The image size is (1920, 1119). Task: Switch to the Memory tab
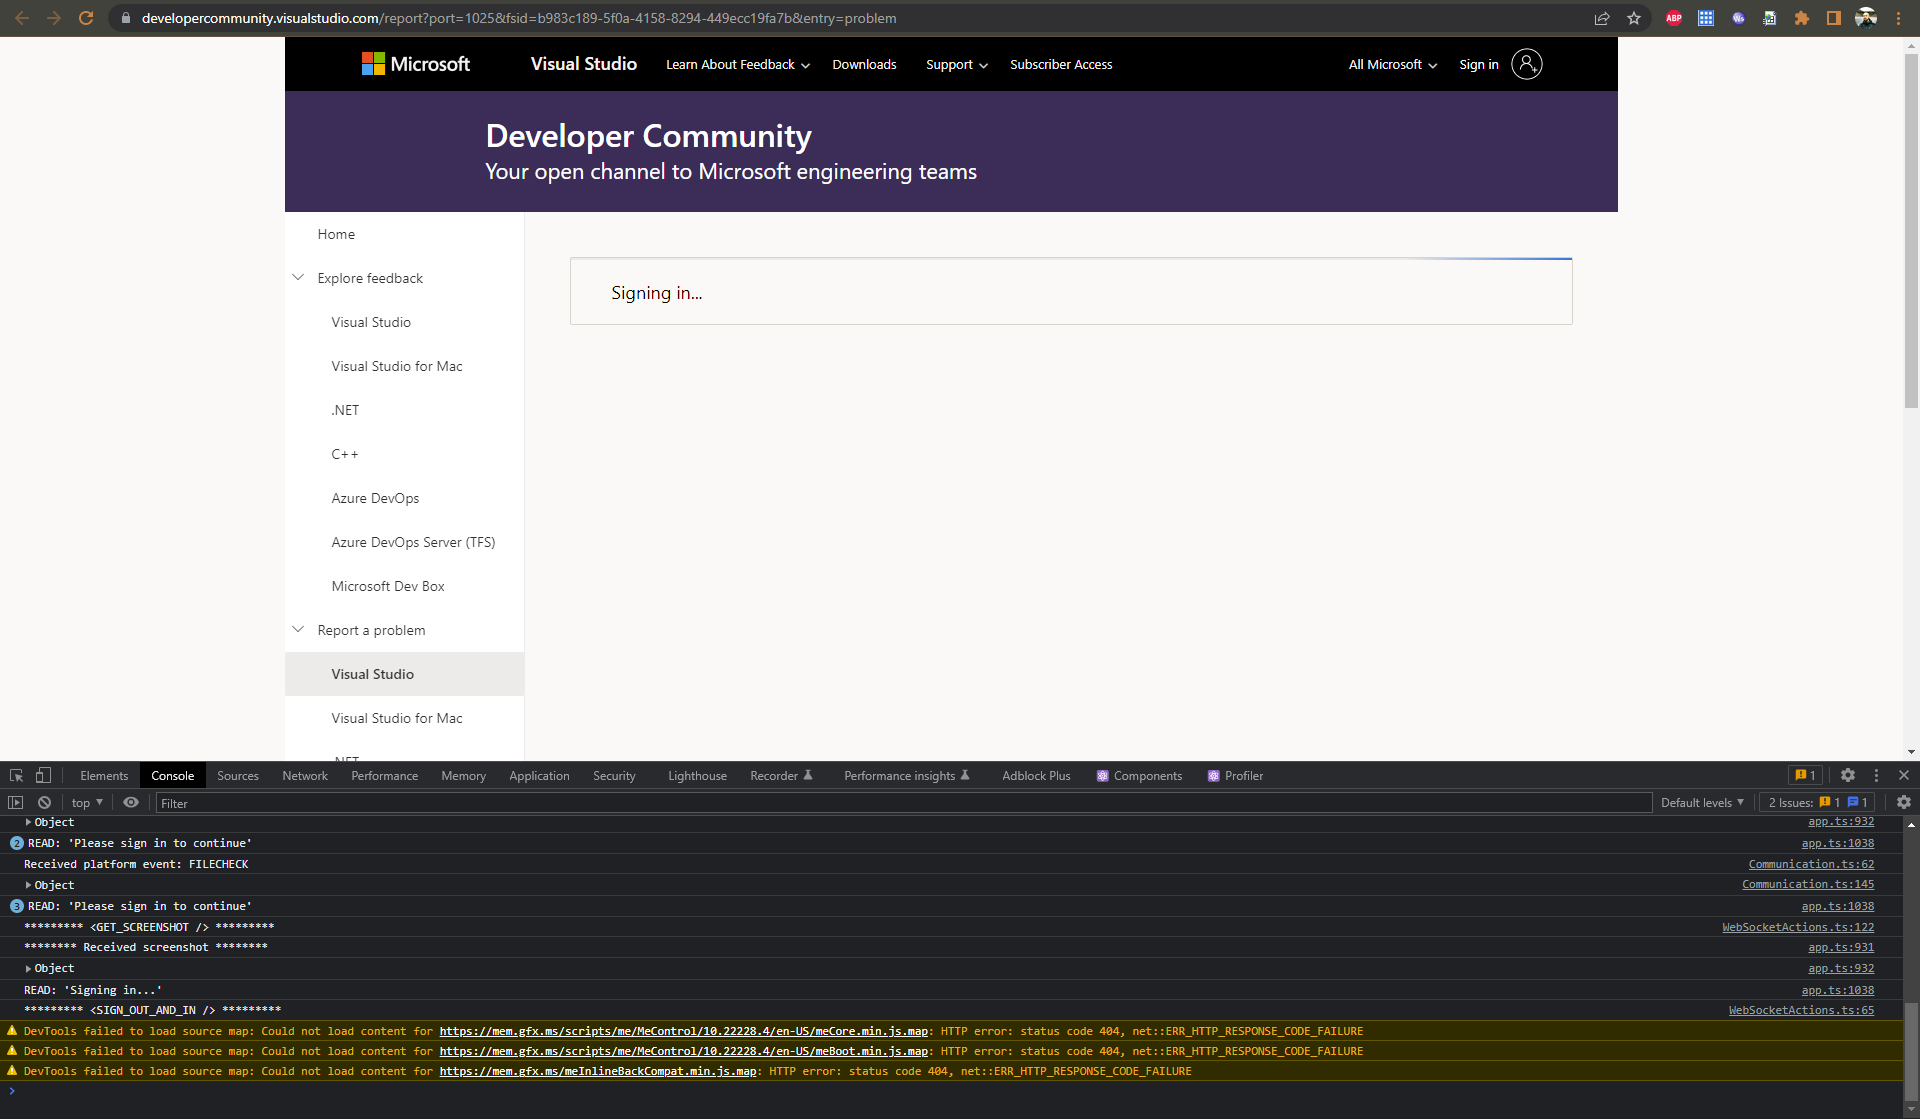pyautogui.click(x=464, y=775)
